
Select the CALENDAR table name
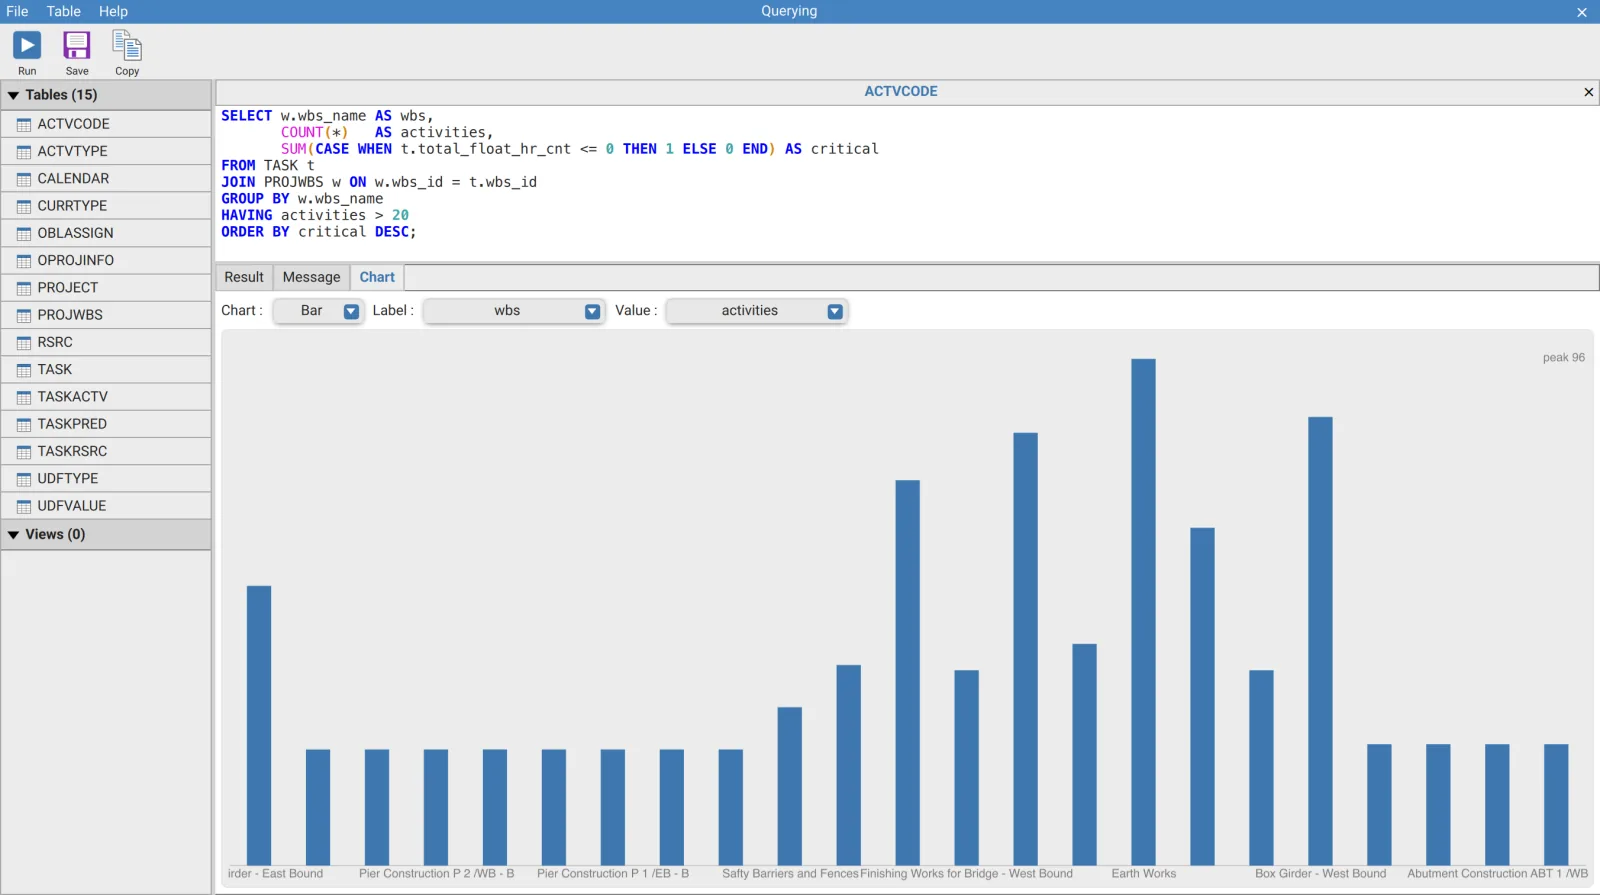(x=73, y=178)
